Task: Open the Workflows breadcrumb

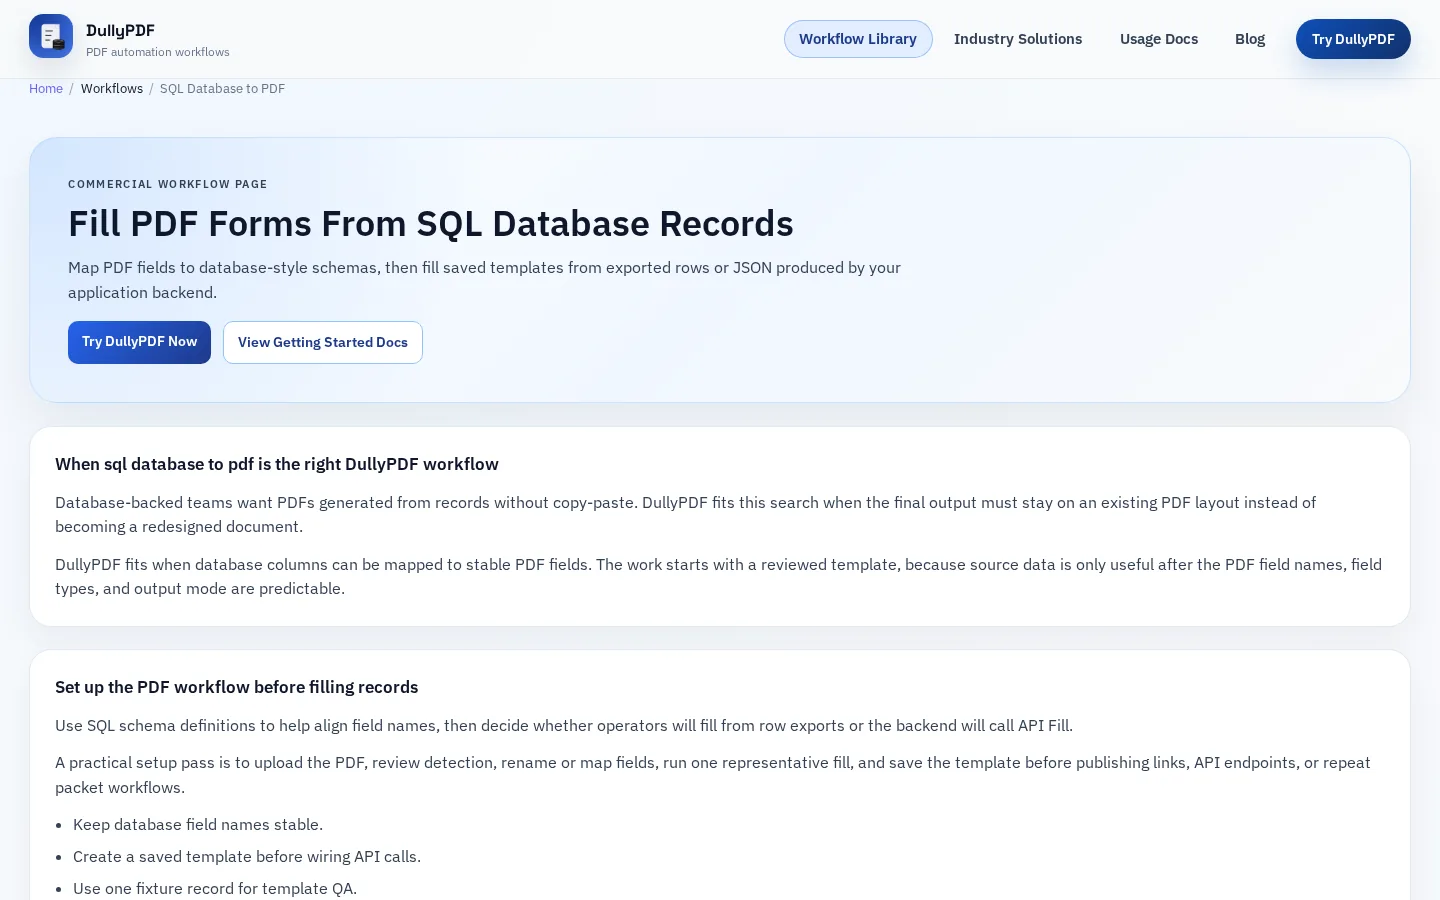Action: tap(112, 89)
